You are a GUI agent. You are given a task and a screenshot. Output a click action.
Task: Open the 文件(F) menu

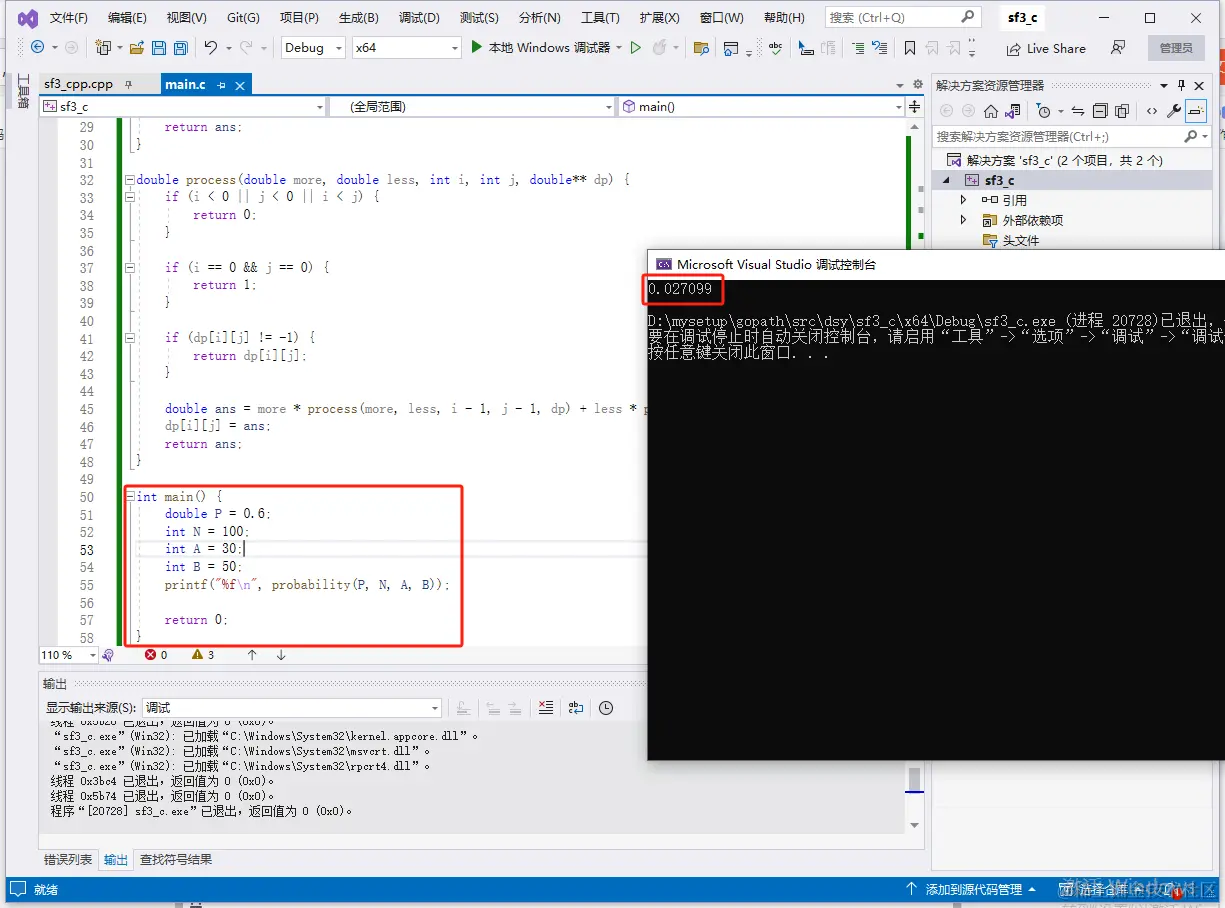pos(69,18)
